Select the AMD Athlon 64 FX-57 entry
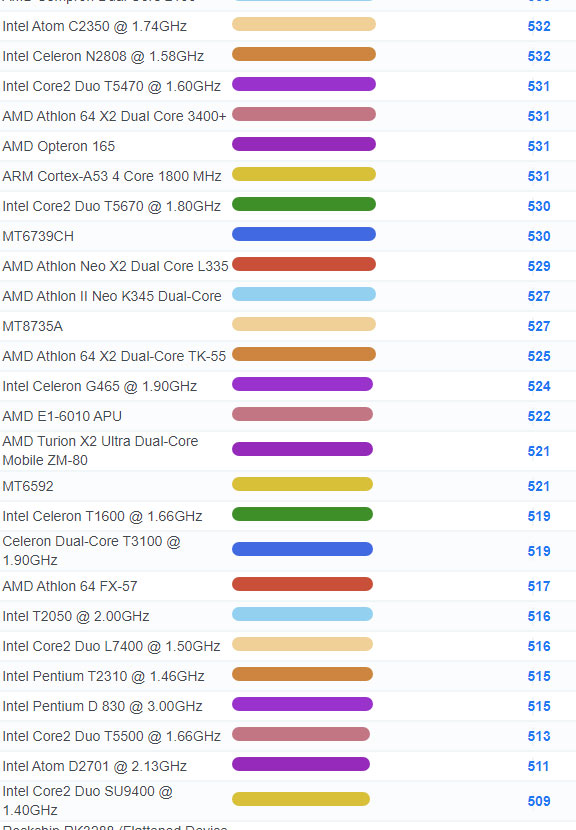This screenshot has width=576, height=830. [69, 586]
